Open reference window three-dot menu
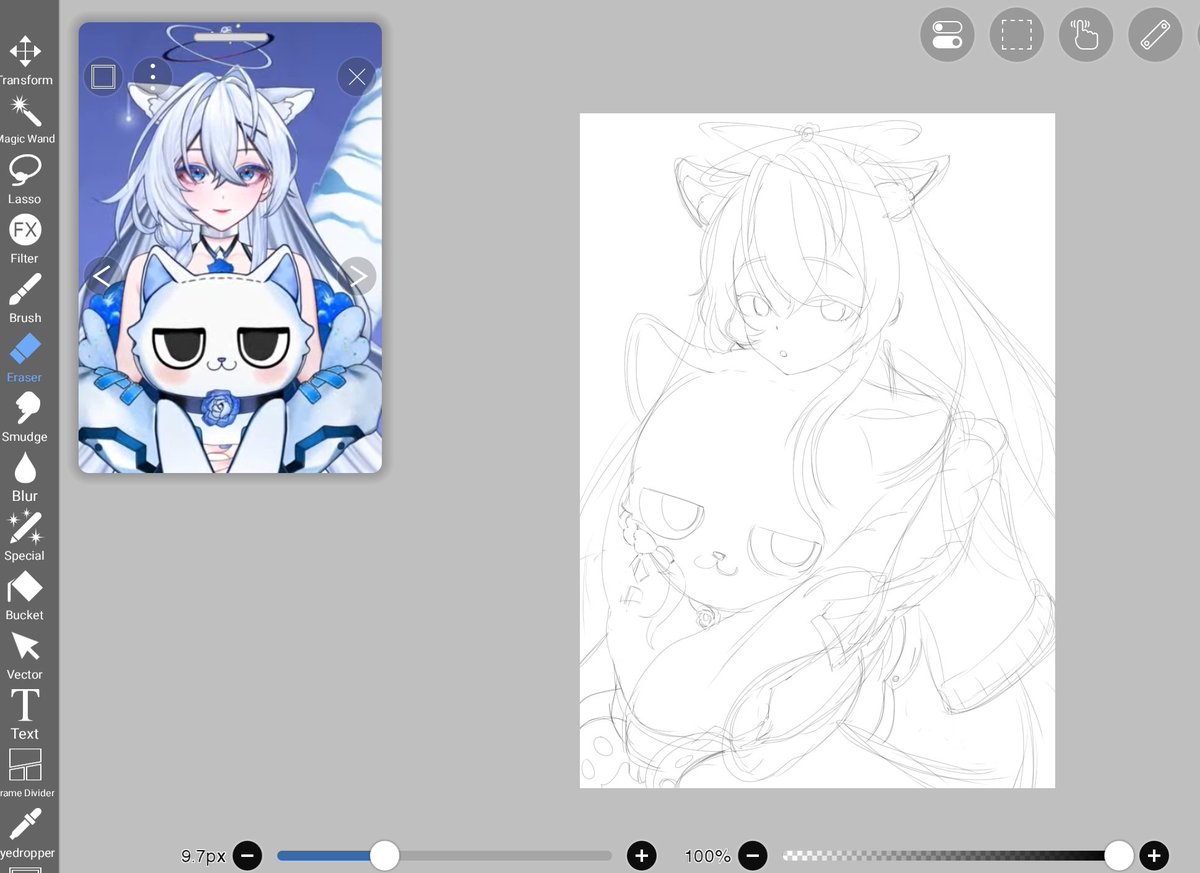This screenshot has width=1200, height=873. click(152, 77)
